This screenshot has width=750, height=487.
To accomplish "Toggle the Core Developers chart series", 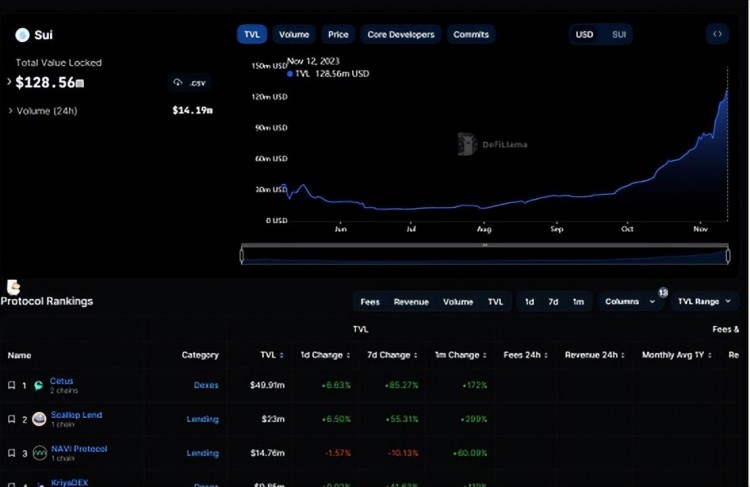I will [x=401, y=34].
